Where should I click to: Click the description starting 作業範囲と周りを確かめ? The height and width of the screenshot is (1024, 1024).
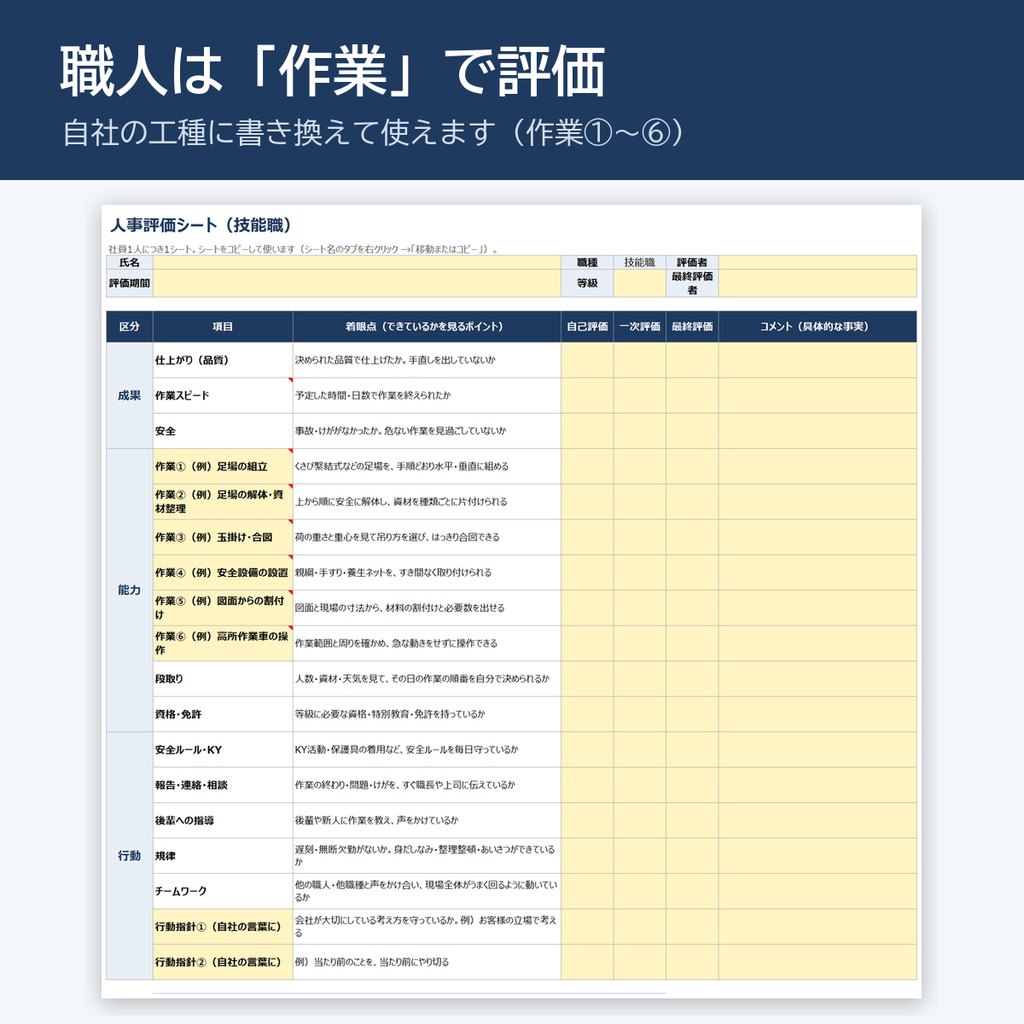click(x=426, y=643)
